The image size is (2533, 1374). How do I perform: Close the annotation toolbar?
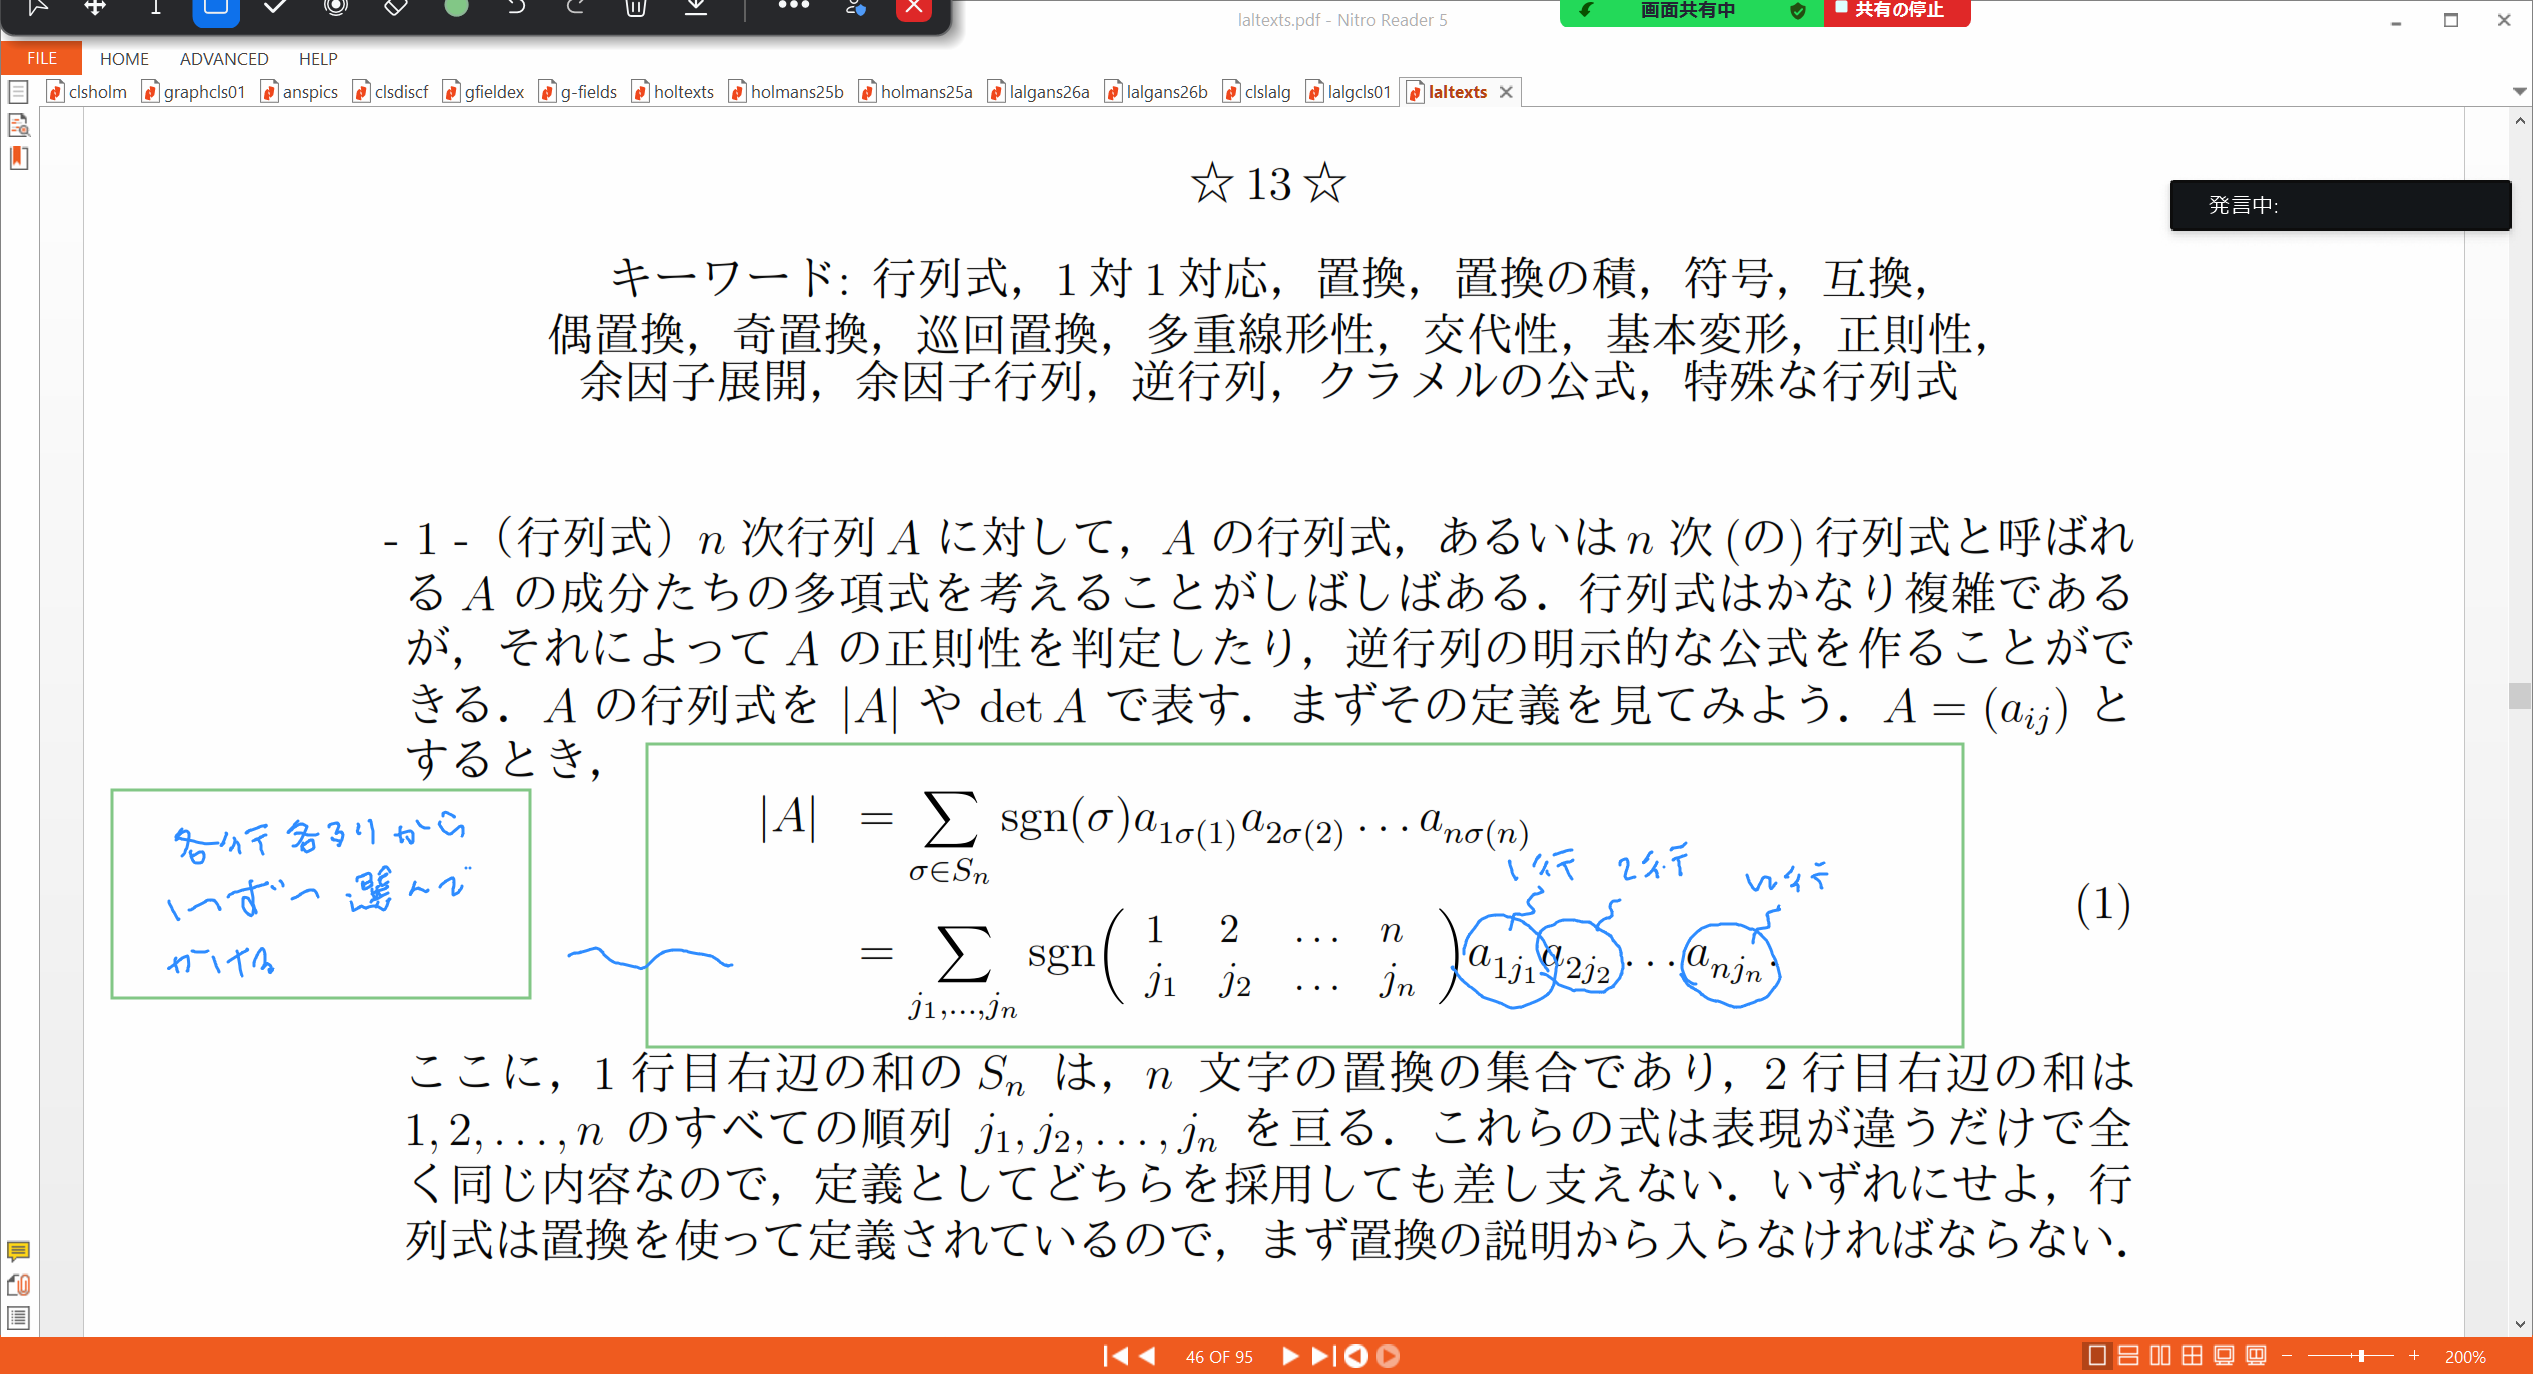(914, 8)
